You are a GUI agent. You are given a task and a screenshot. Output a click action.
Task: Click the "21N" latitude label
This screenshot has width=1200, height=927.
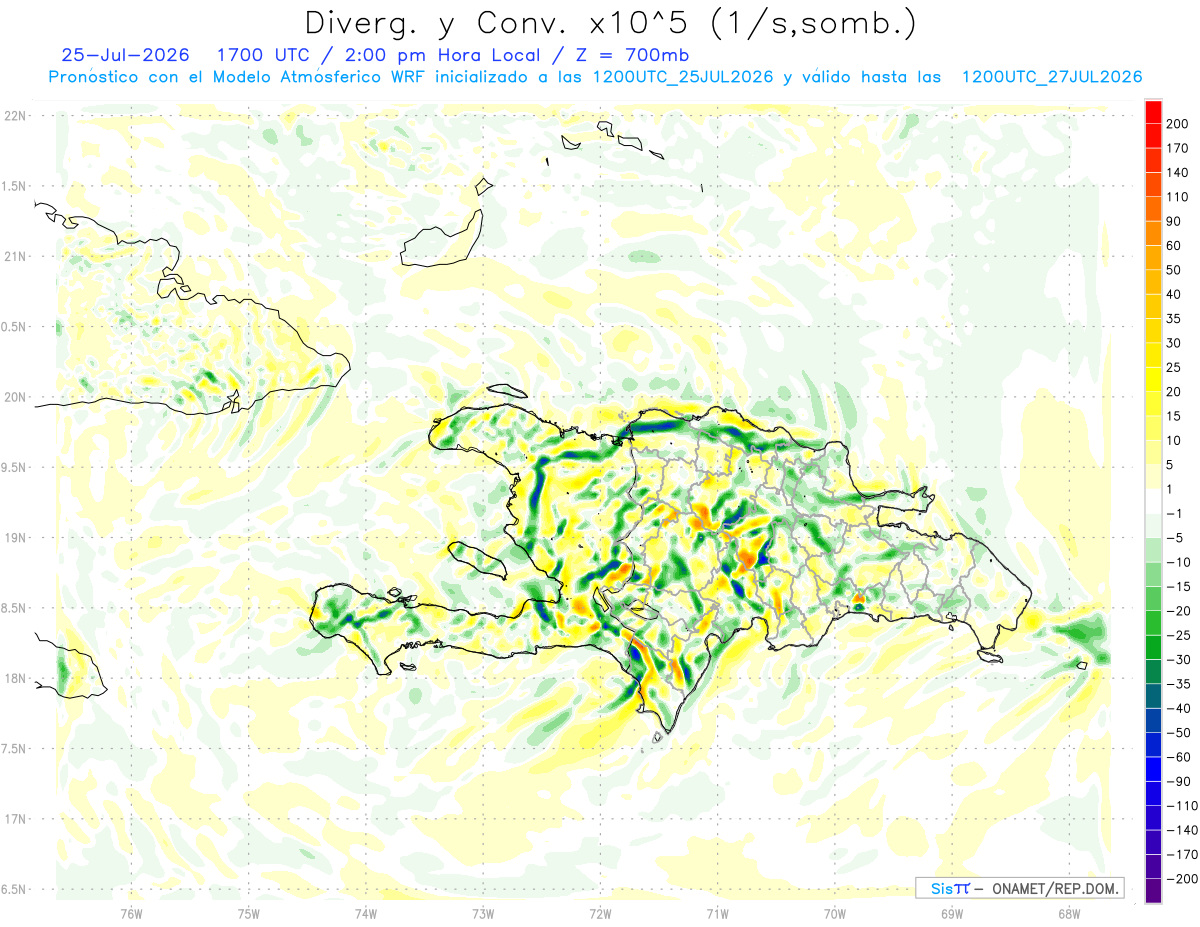click(14, 257)
